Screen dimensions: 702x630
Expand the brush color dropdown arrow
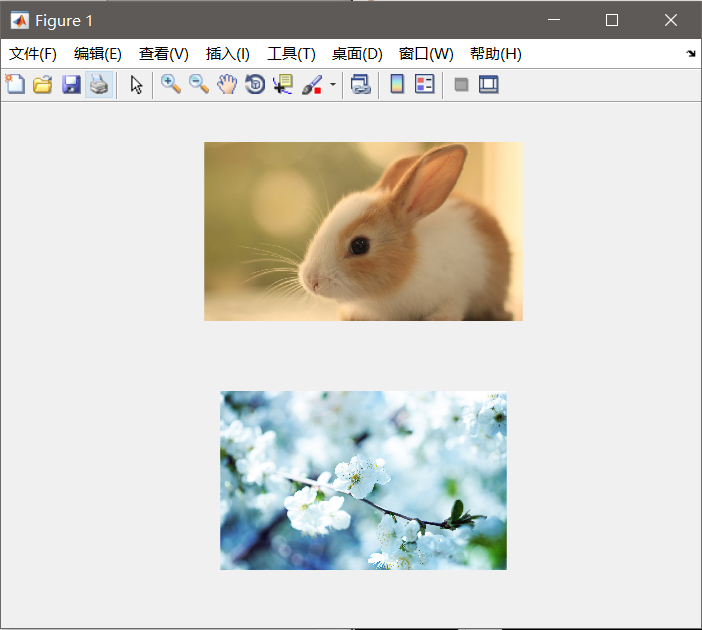point(333,84)
